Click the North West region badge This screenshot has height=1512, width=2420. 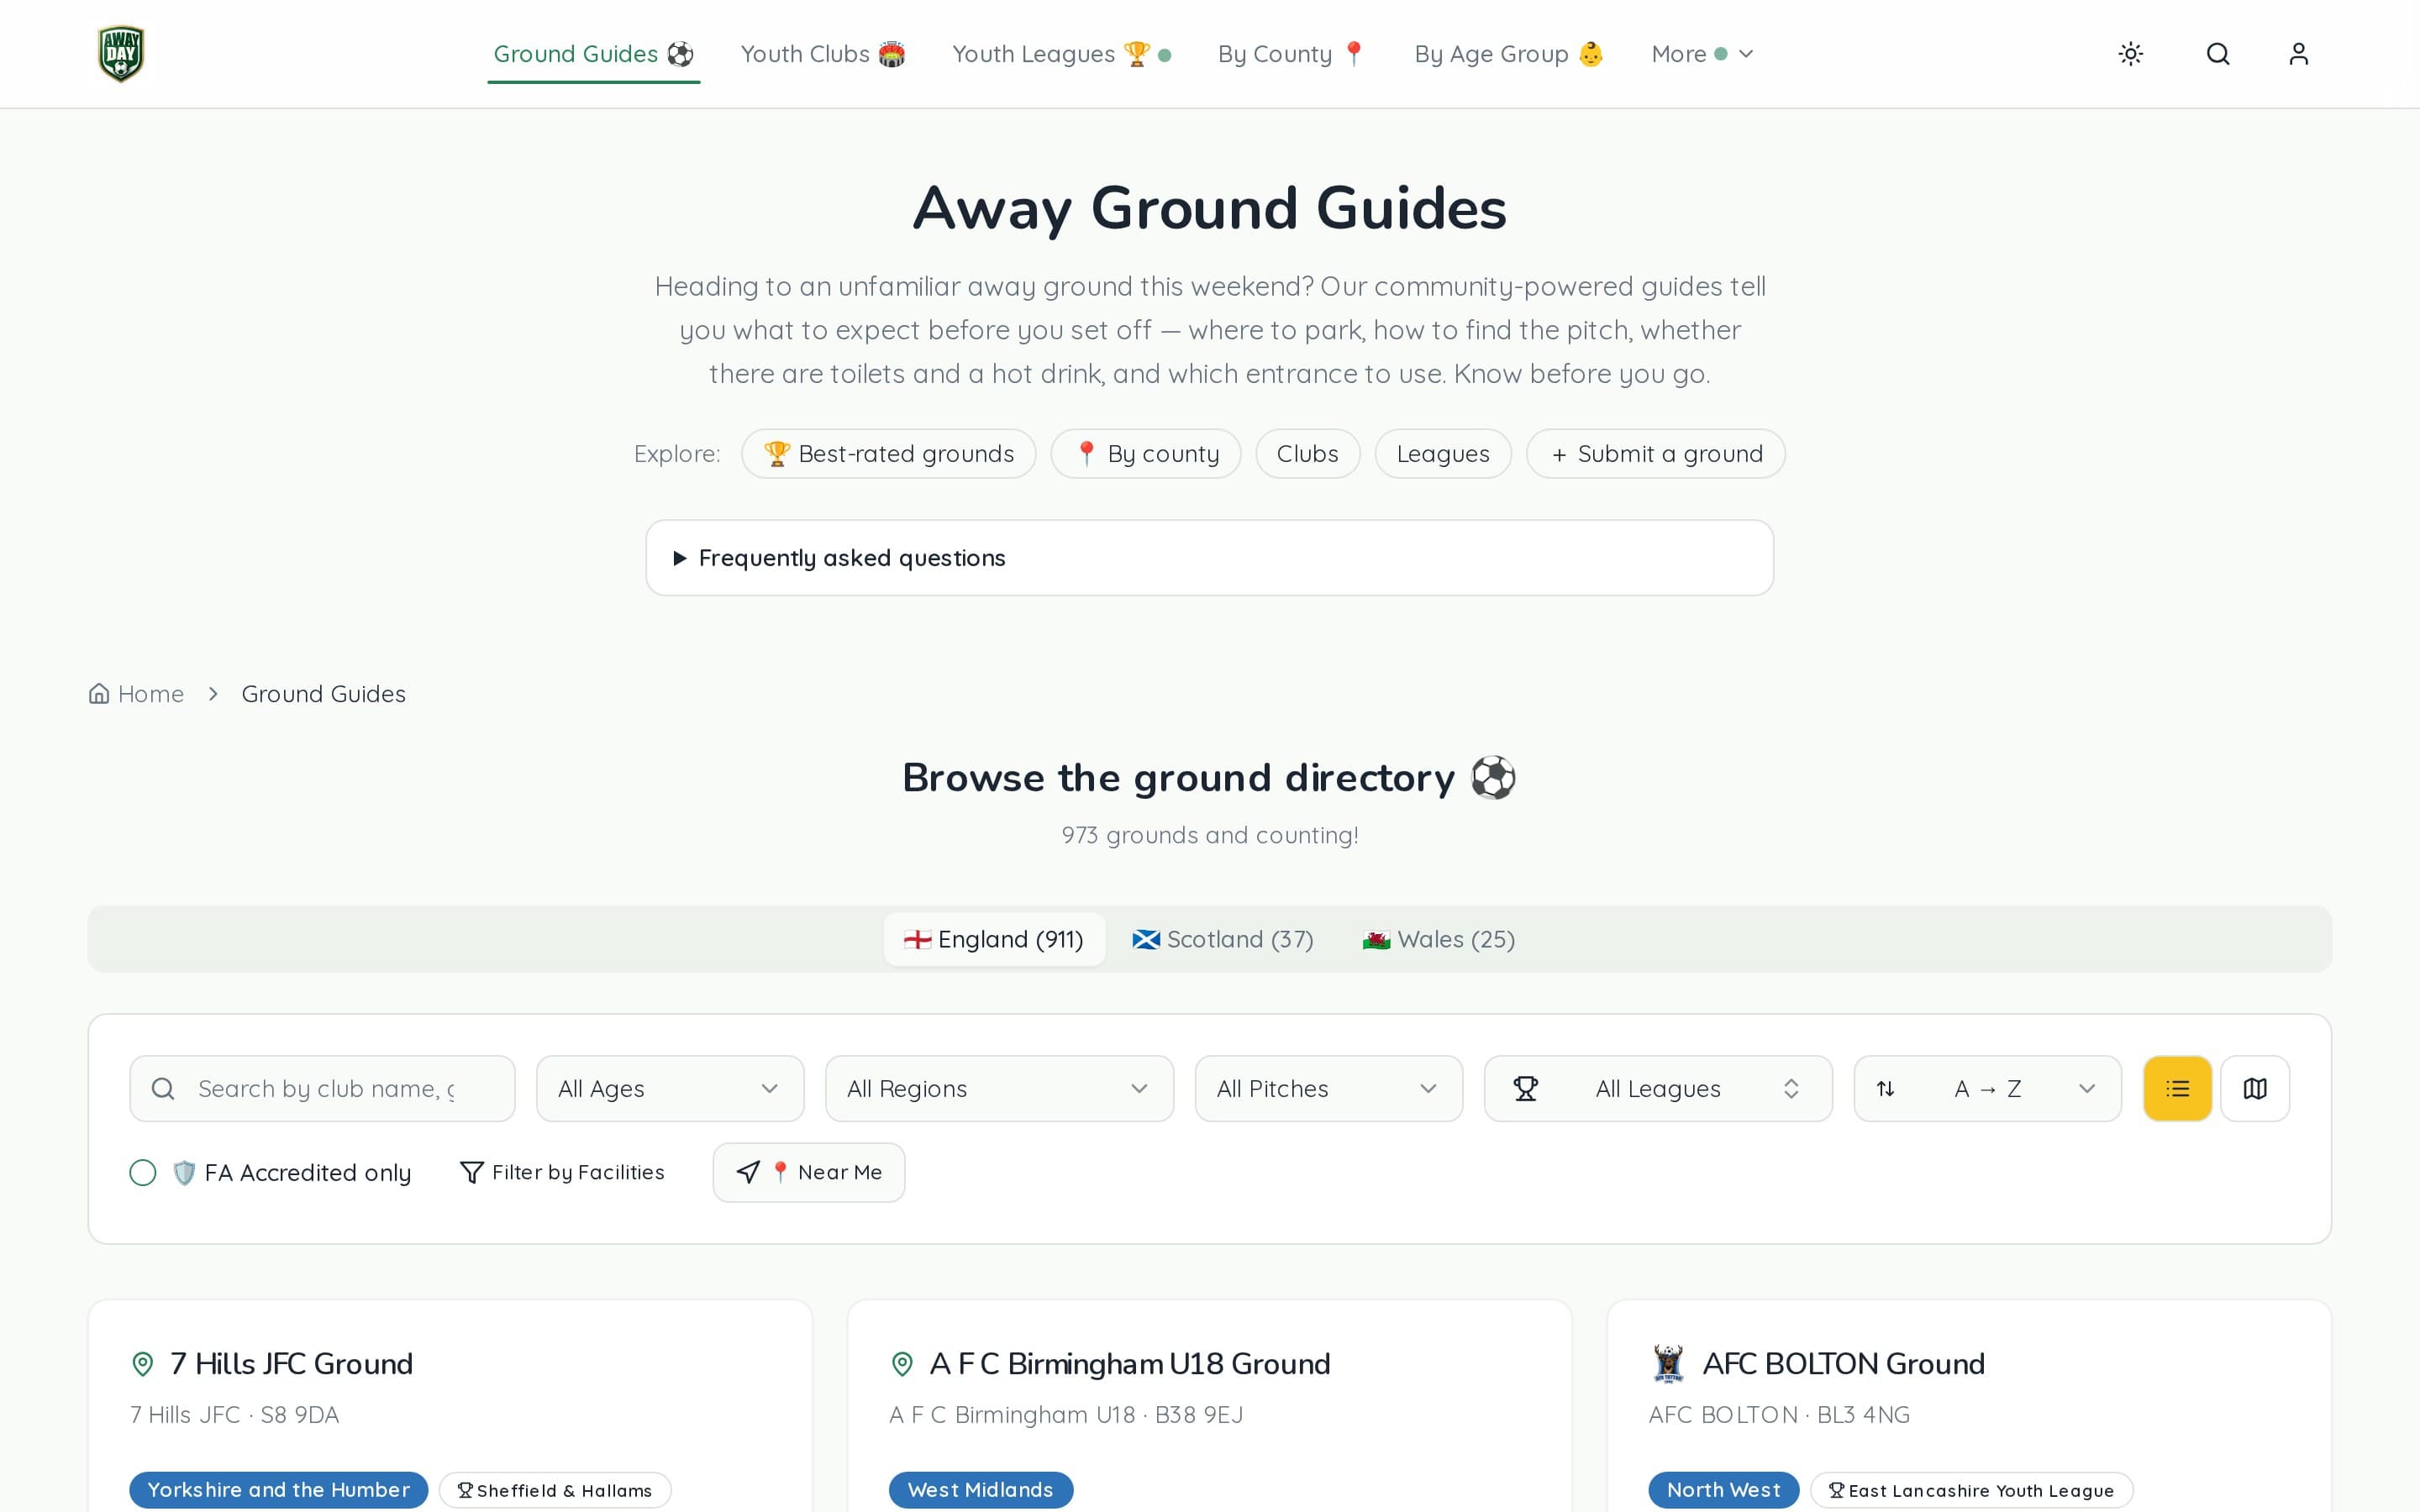coord(1724,1489)
